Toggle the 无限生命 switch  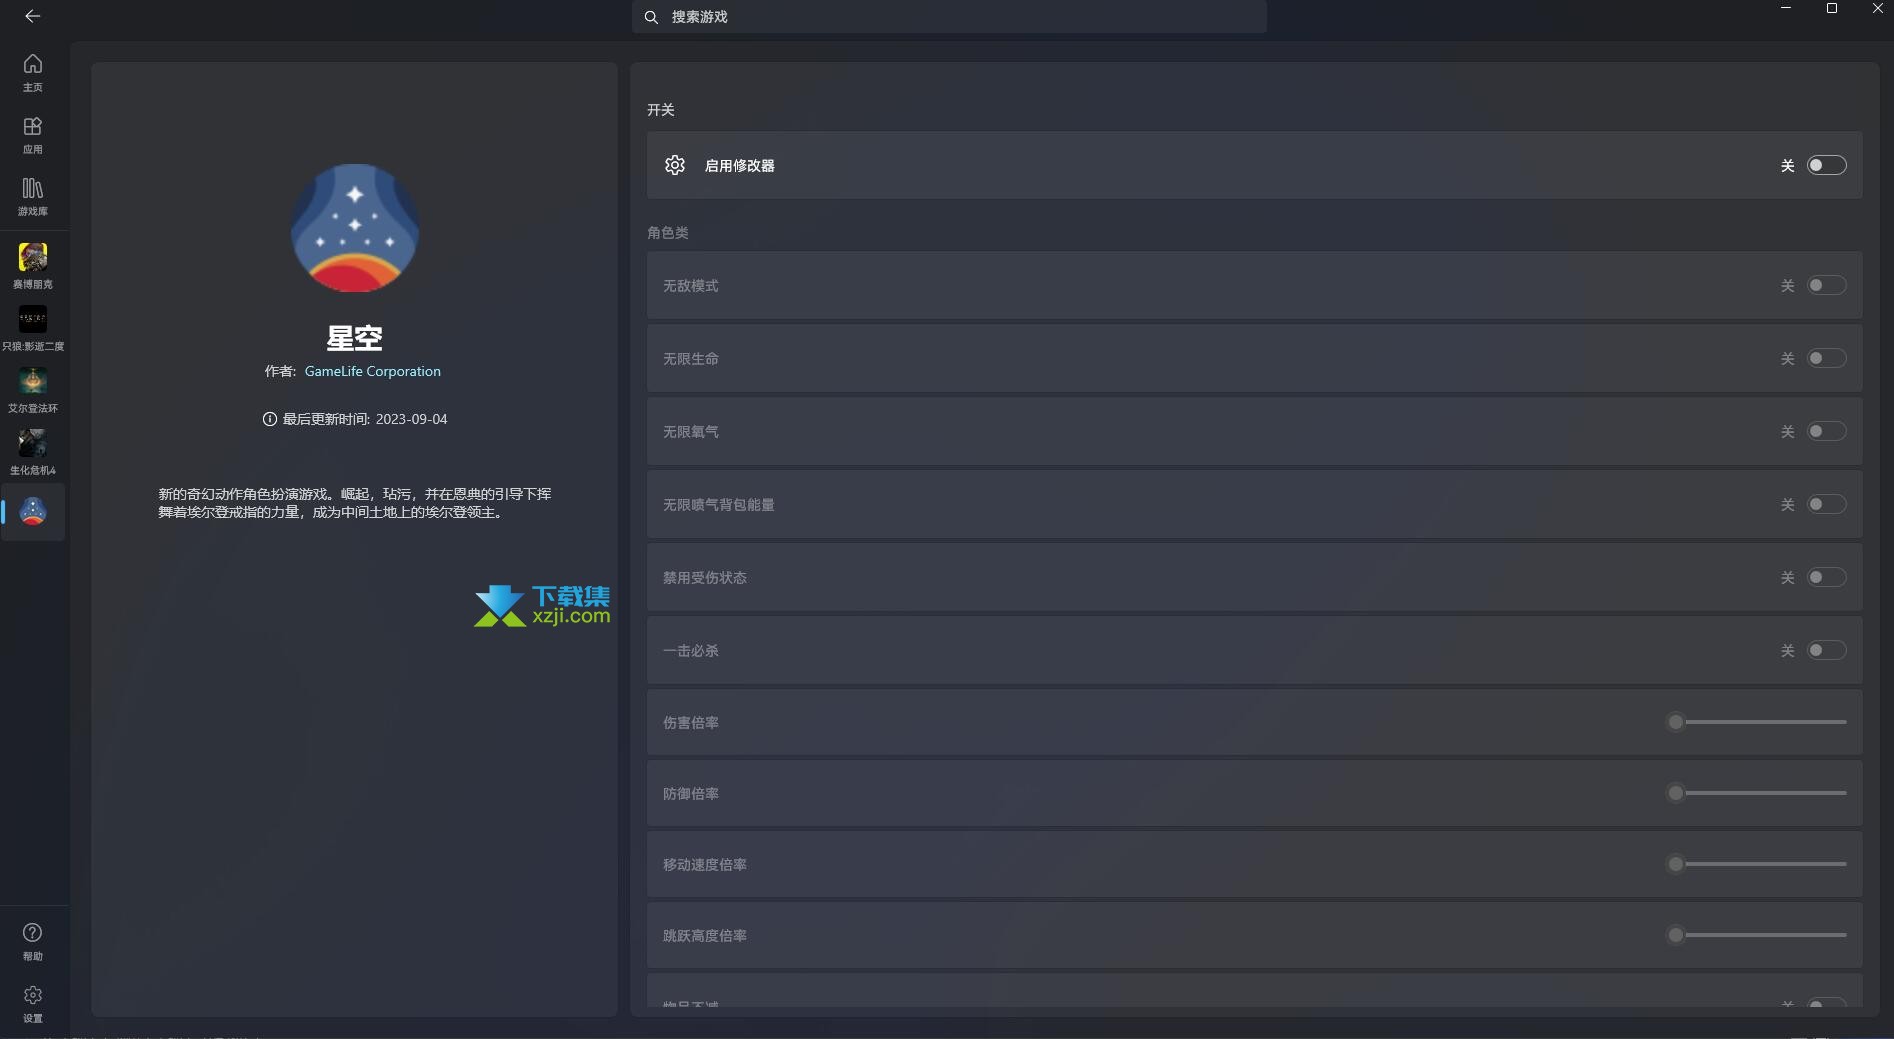1826,358
